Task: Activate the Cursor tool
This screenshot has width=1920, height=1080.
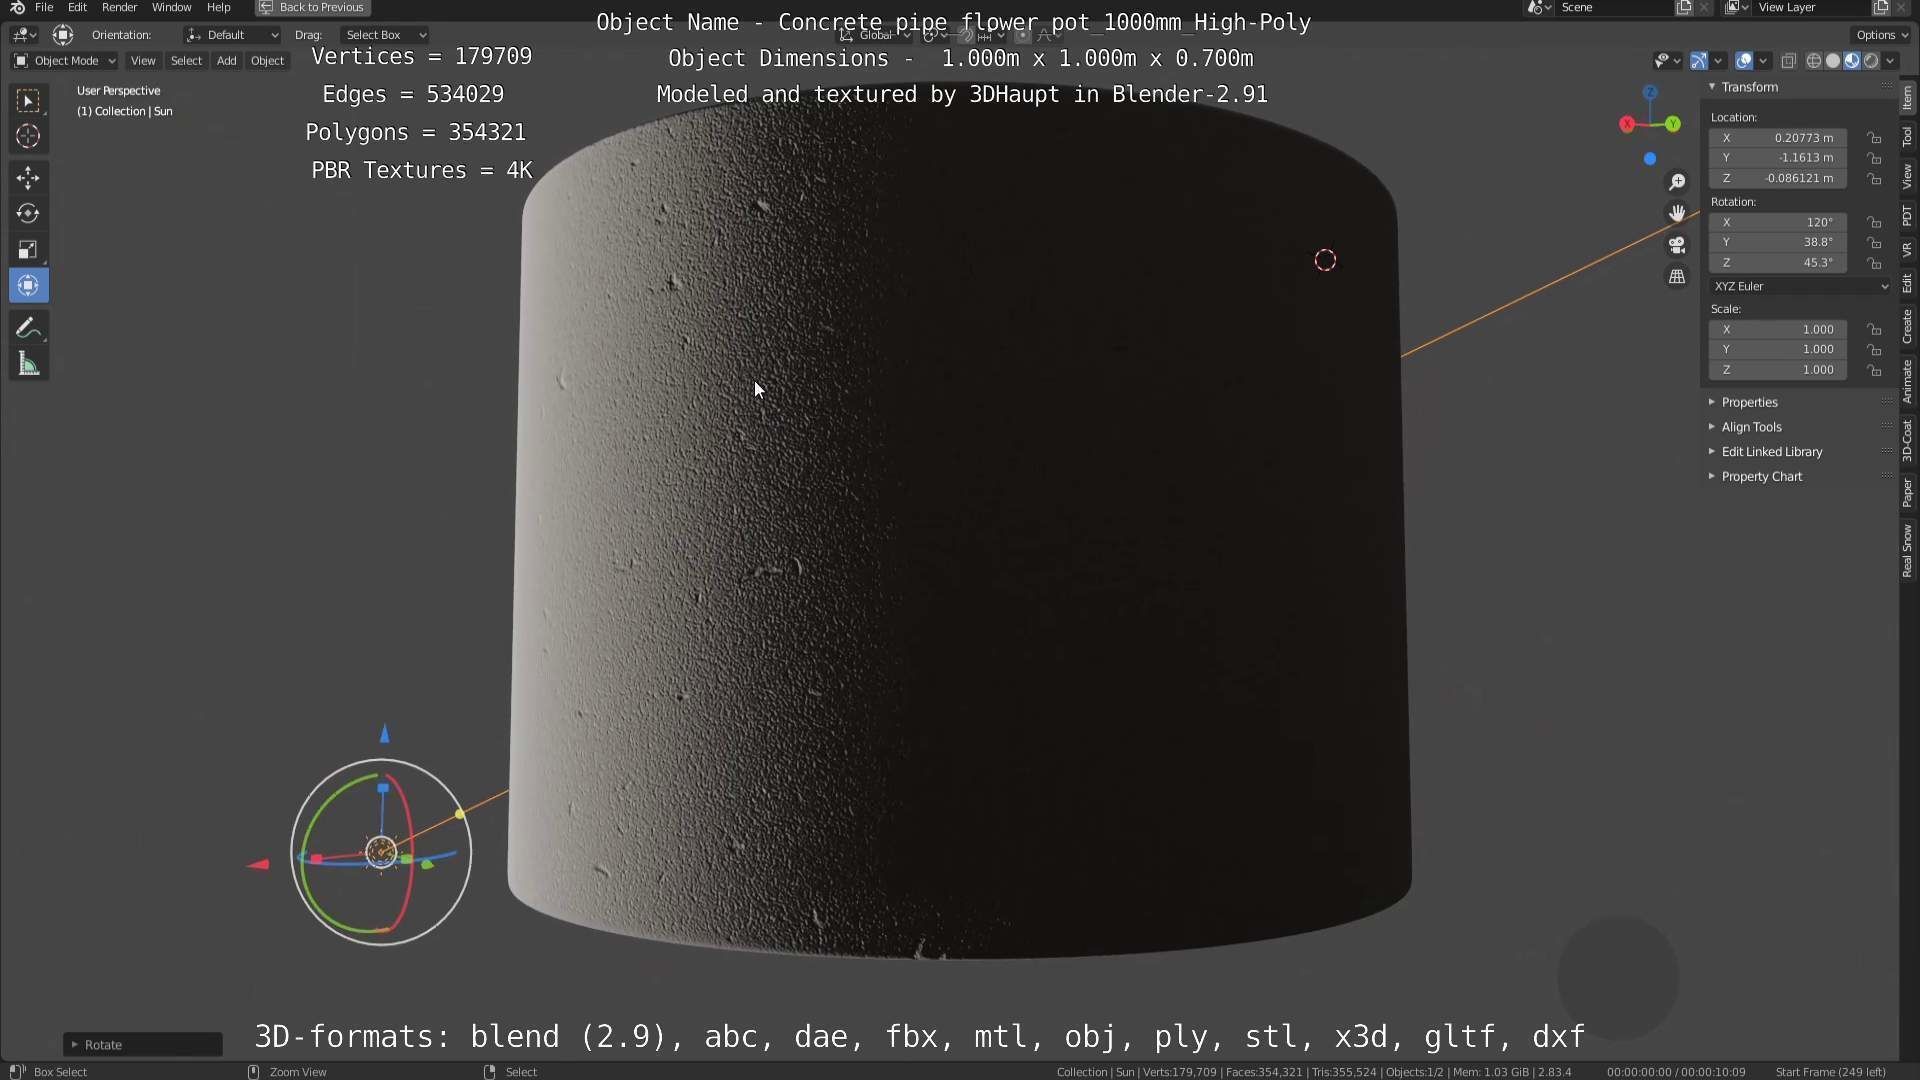Action: (x=28, y=136)
